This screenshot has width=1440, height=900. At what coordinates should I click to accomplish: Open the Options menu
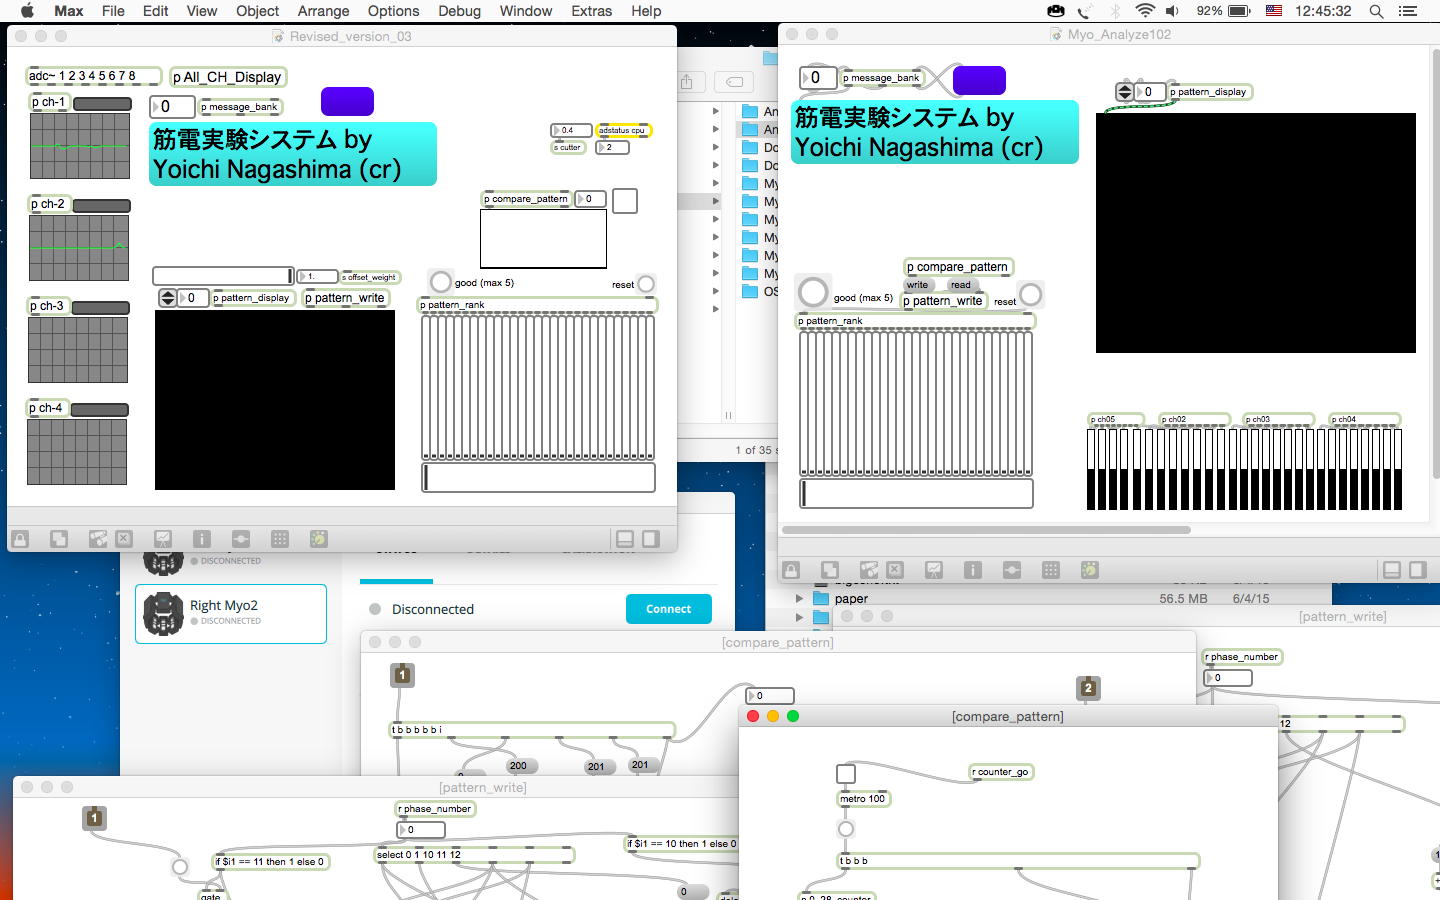(393, 11)
